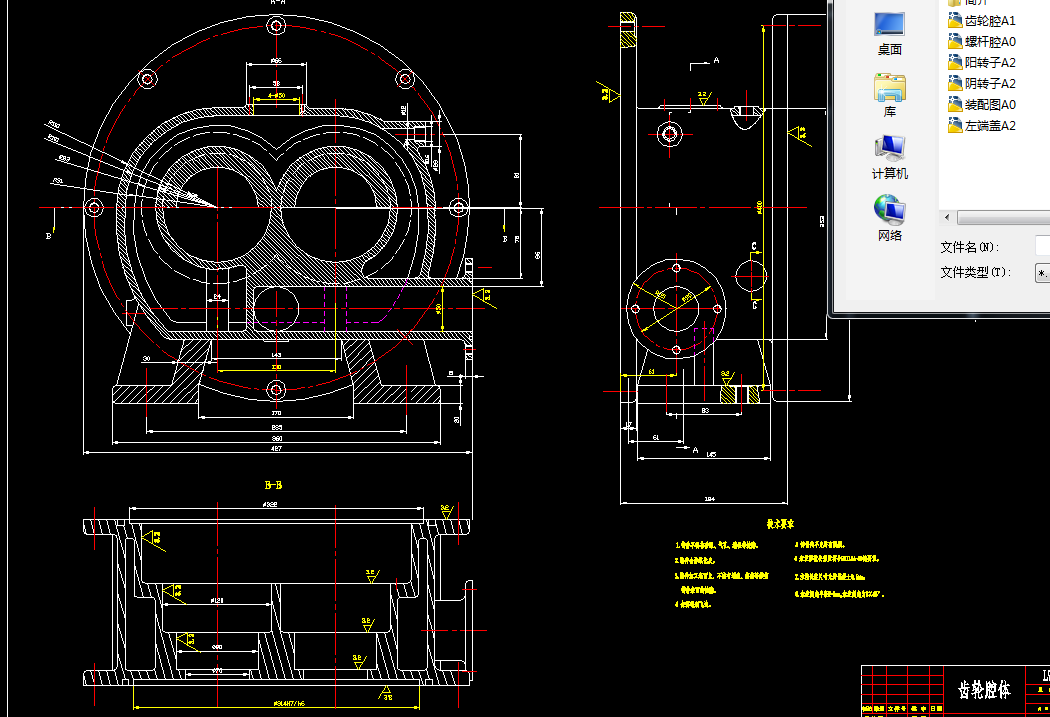Viewport: 1050px width, 717px height.
Task: Select the drawing file 左端盖A2
Action: click(x=982, y=125)
